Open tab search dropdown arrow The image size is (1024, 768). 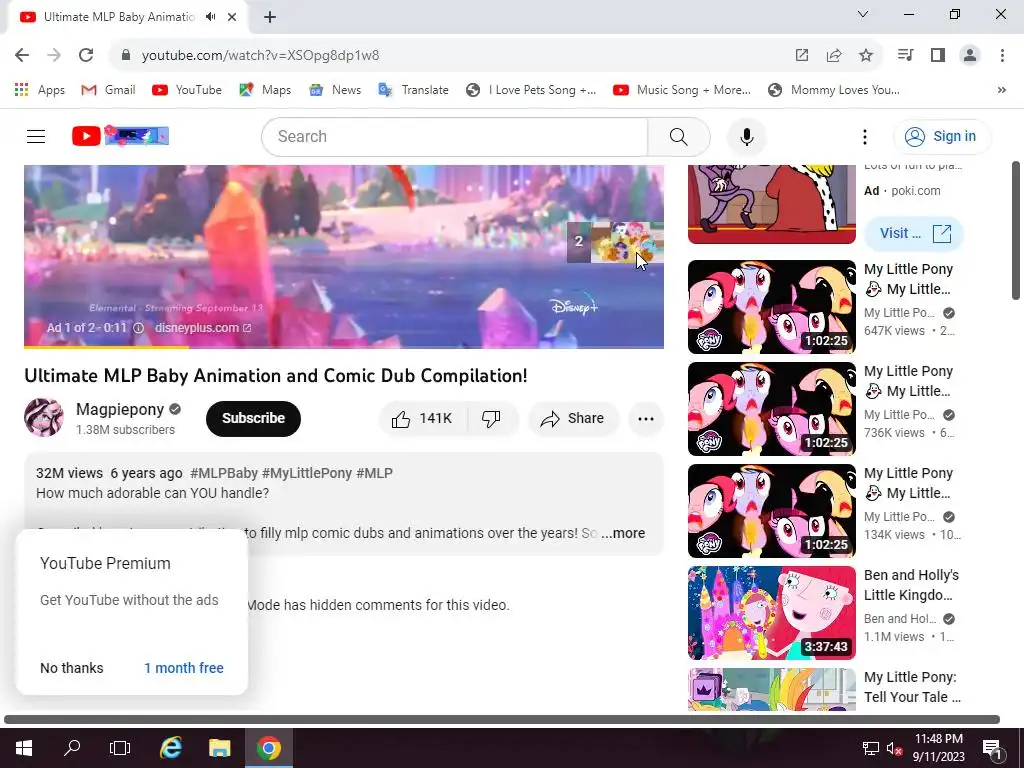(863, 14)
